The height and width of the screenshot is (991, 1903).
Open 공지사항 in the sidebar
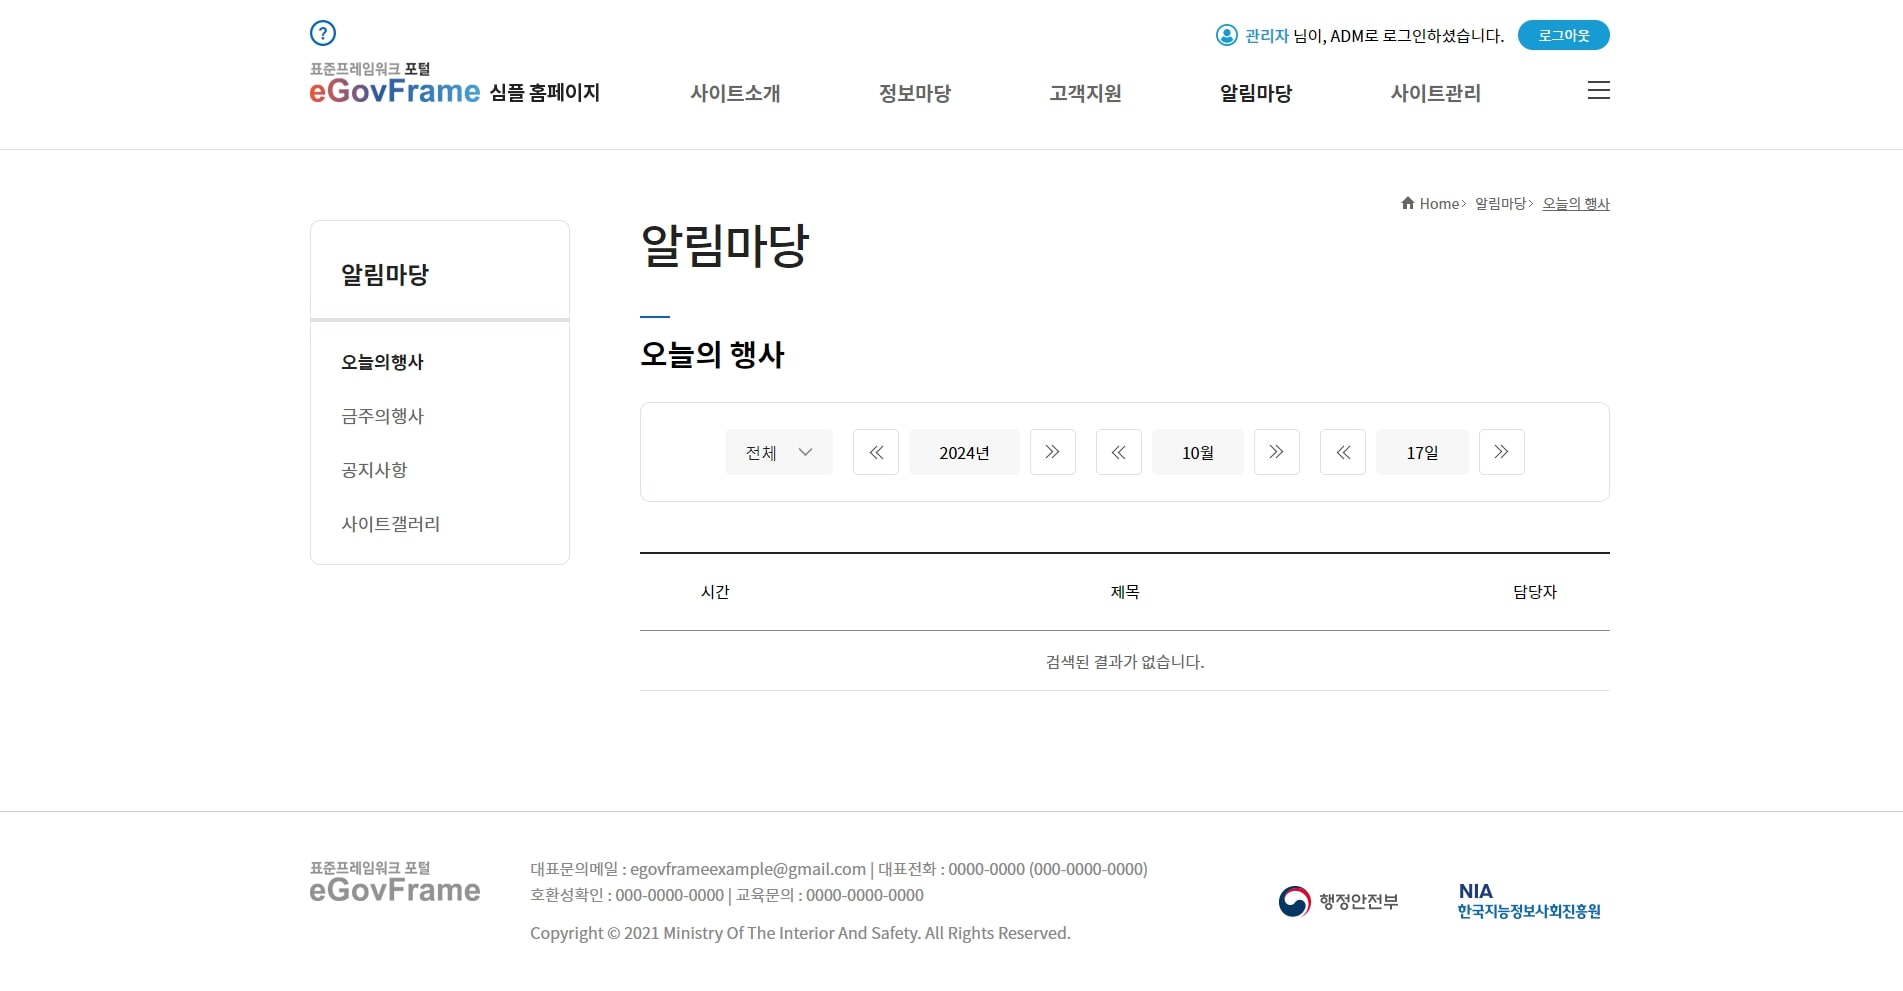(374, 470)
